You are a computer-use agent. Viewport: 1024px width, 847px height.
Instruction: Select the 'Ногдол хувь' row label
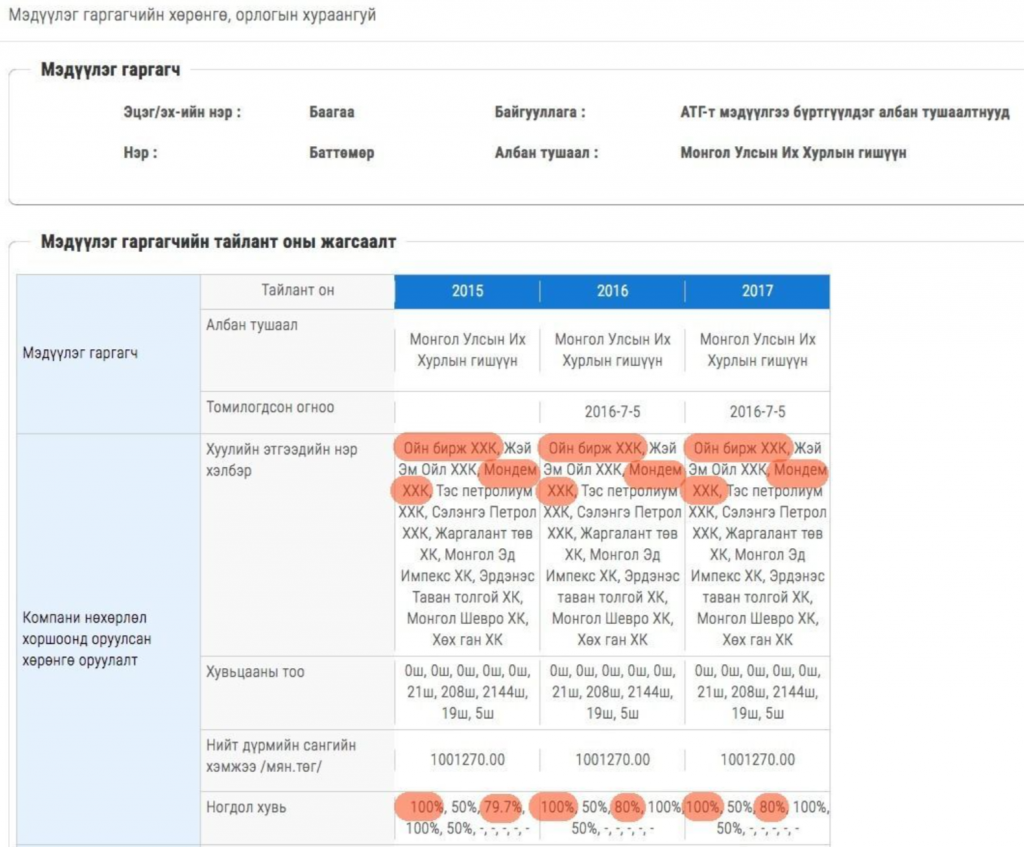click(246, 808)
